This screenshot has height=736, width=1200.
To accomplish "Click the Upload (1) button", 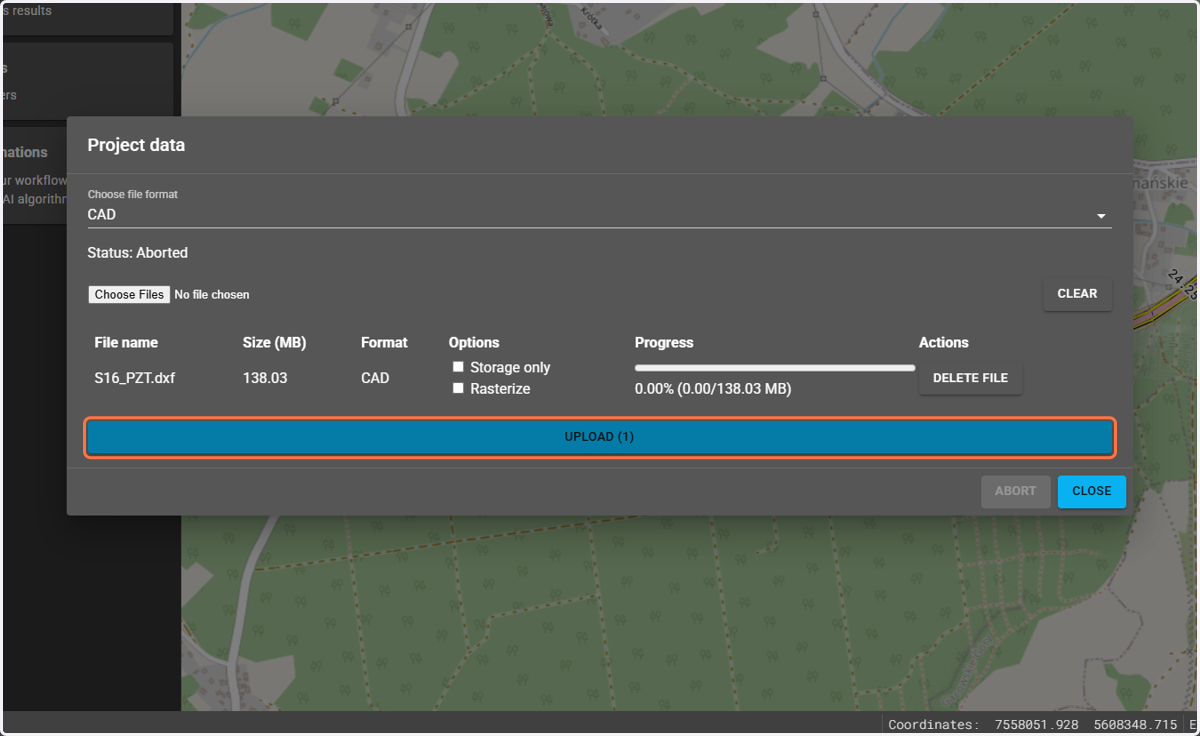I will tap(599, 437).
